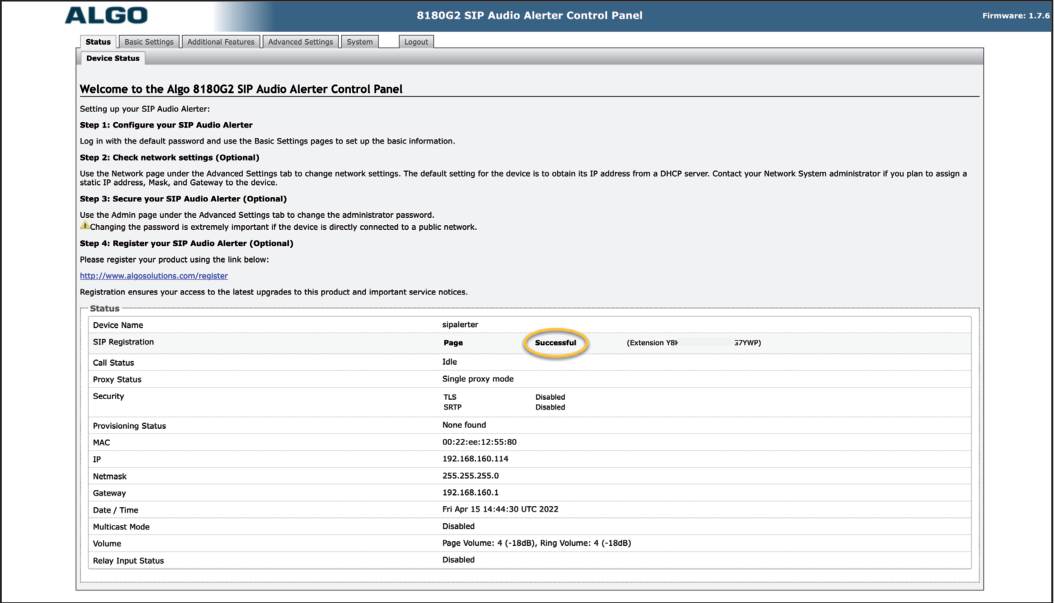Viewport: 1055px width, 603px height.
Task: Select the System tab
Action: pos(359,41)
